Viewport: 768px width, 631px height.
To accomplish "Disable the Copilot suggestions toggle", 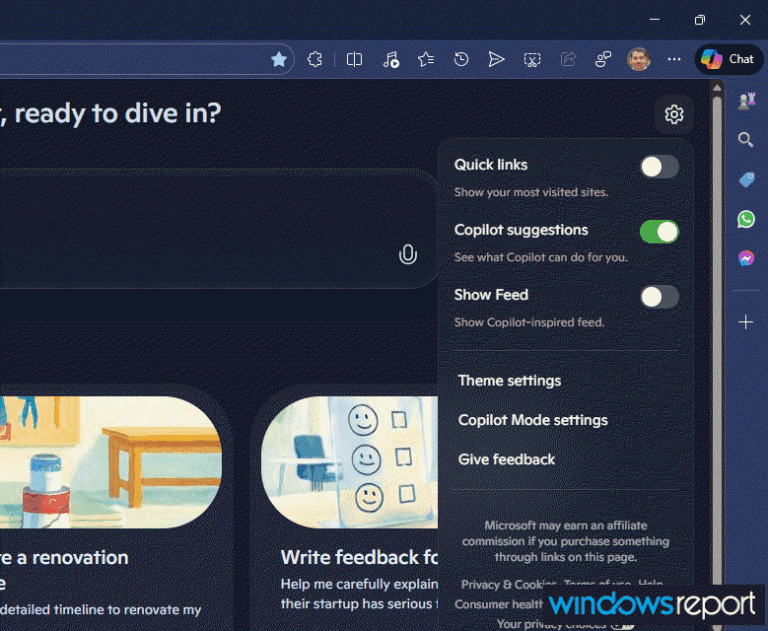I will point(659,232).
